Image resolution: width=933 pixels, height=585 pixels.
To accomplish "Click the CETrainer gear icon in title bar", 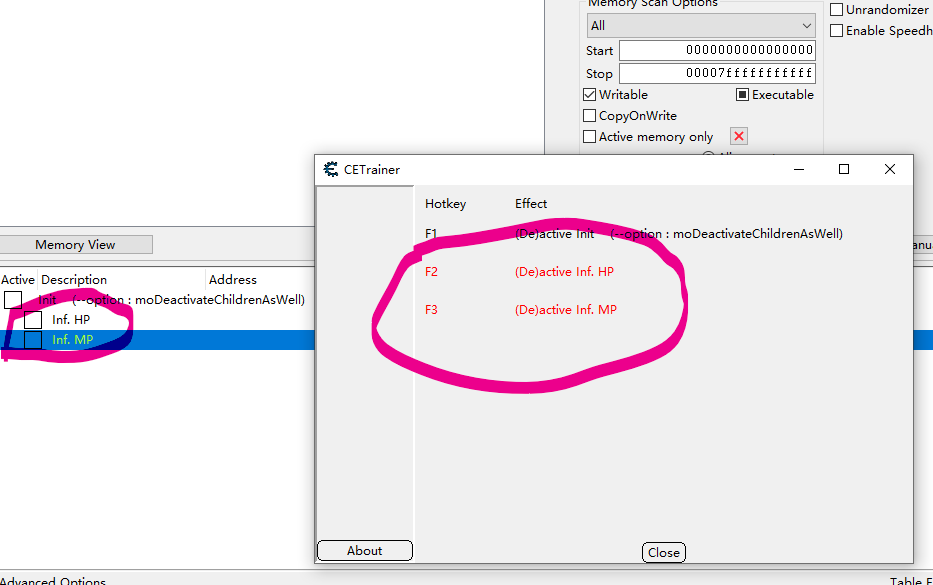I will (331, 169).
